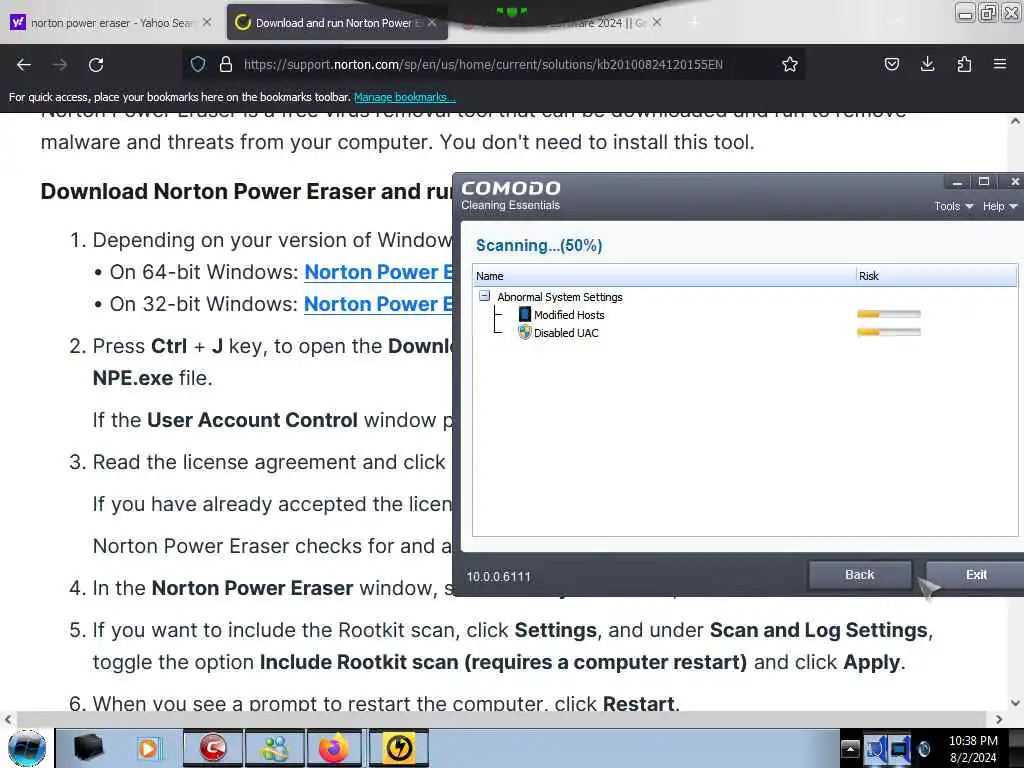Open the yellow lightning bolt taskbar icon
Image resolution: width=1024 pixels, height=768 pixels.
point(399,748)
